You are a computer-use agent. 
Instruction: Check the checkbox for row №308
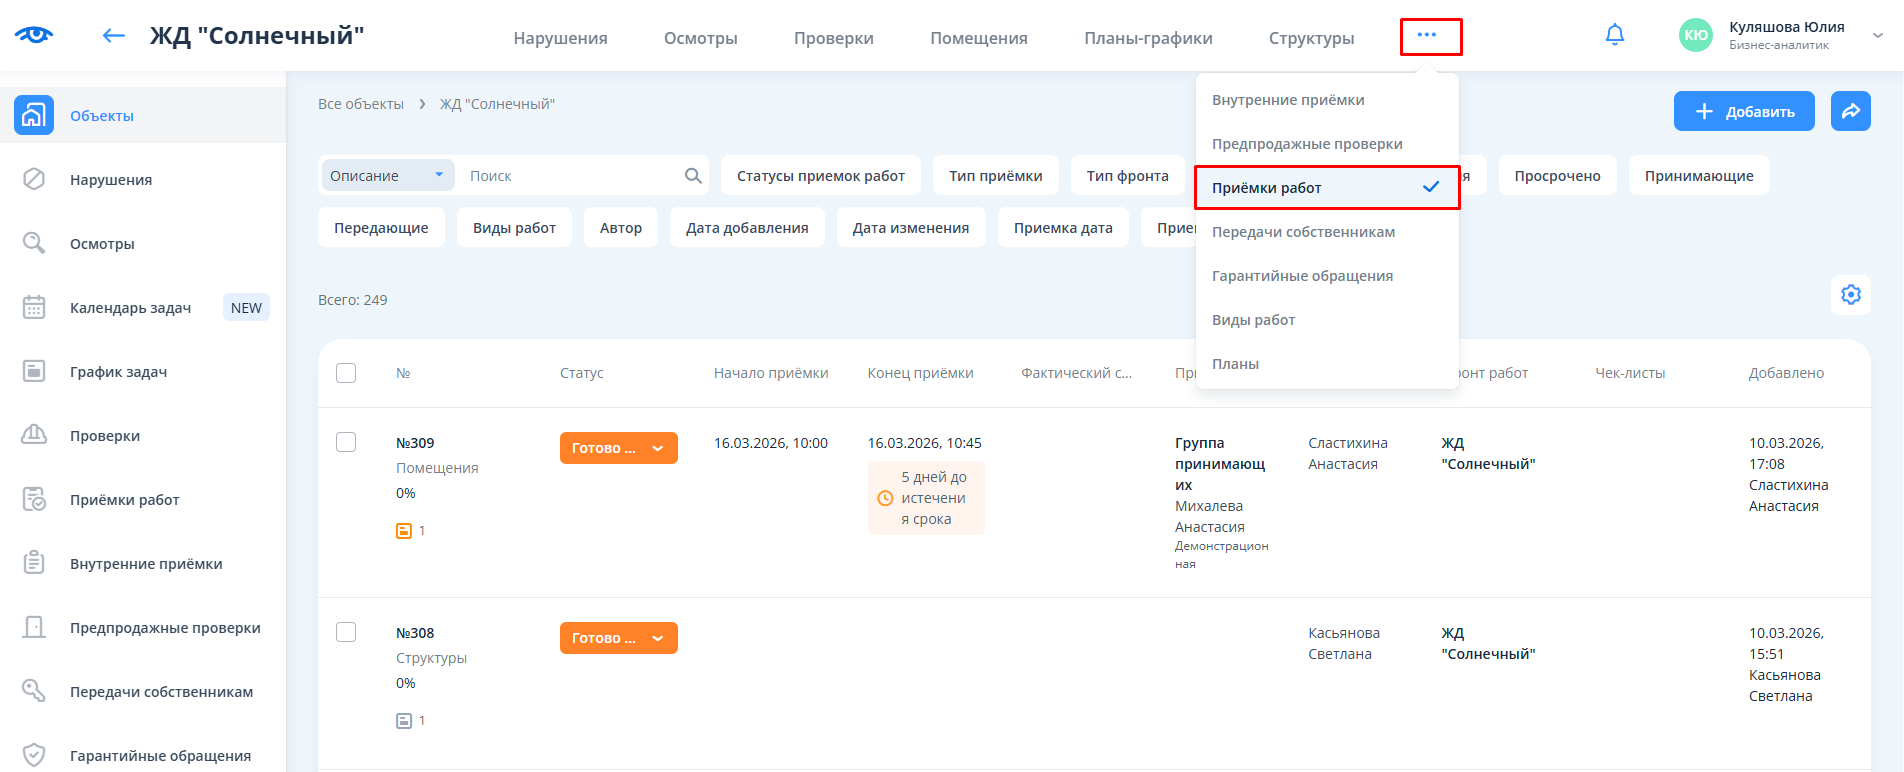pos(346,632)
